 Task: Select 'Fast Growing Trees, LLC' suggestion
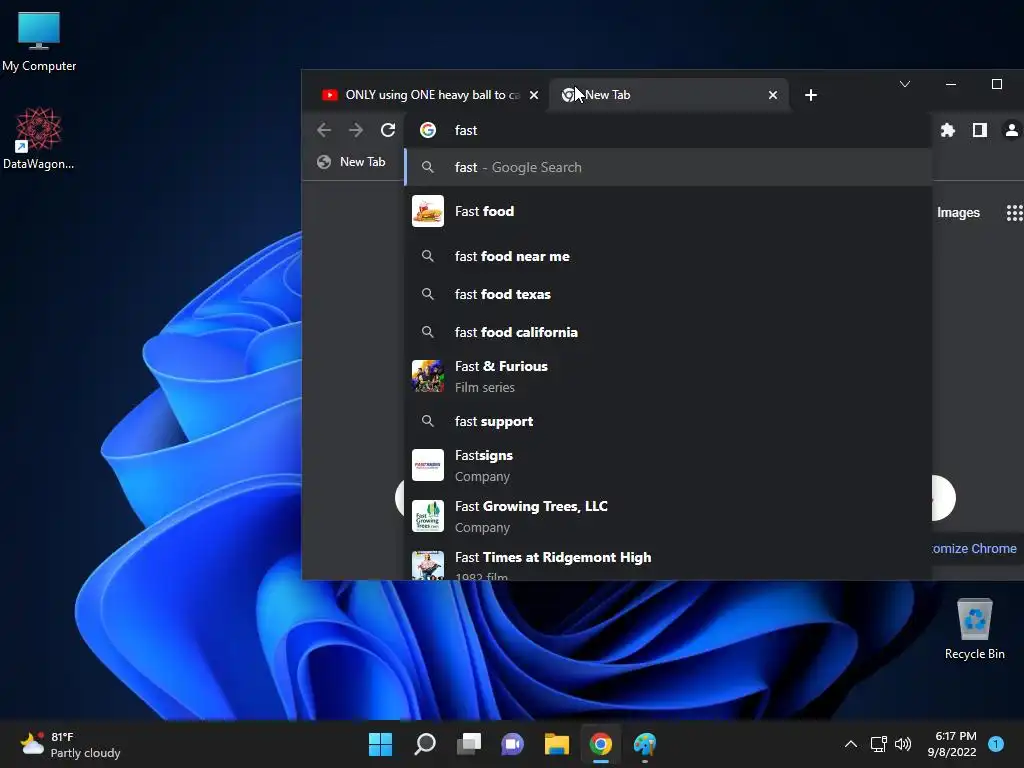(x=667, y=516)
